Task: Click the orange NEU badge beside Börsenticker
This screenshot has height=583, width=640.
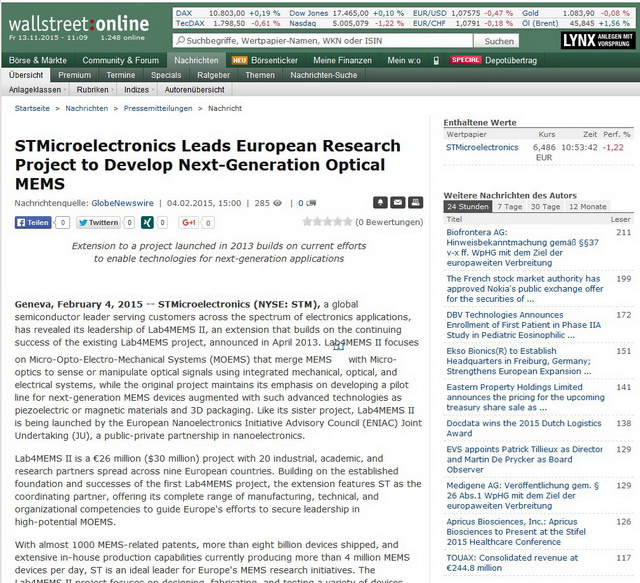Action: coord(240,60)
